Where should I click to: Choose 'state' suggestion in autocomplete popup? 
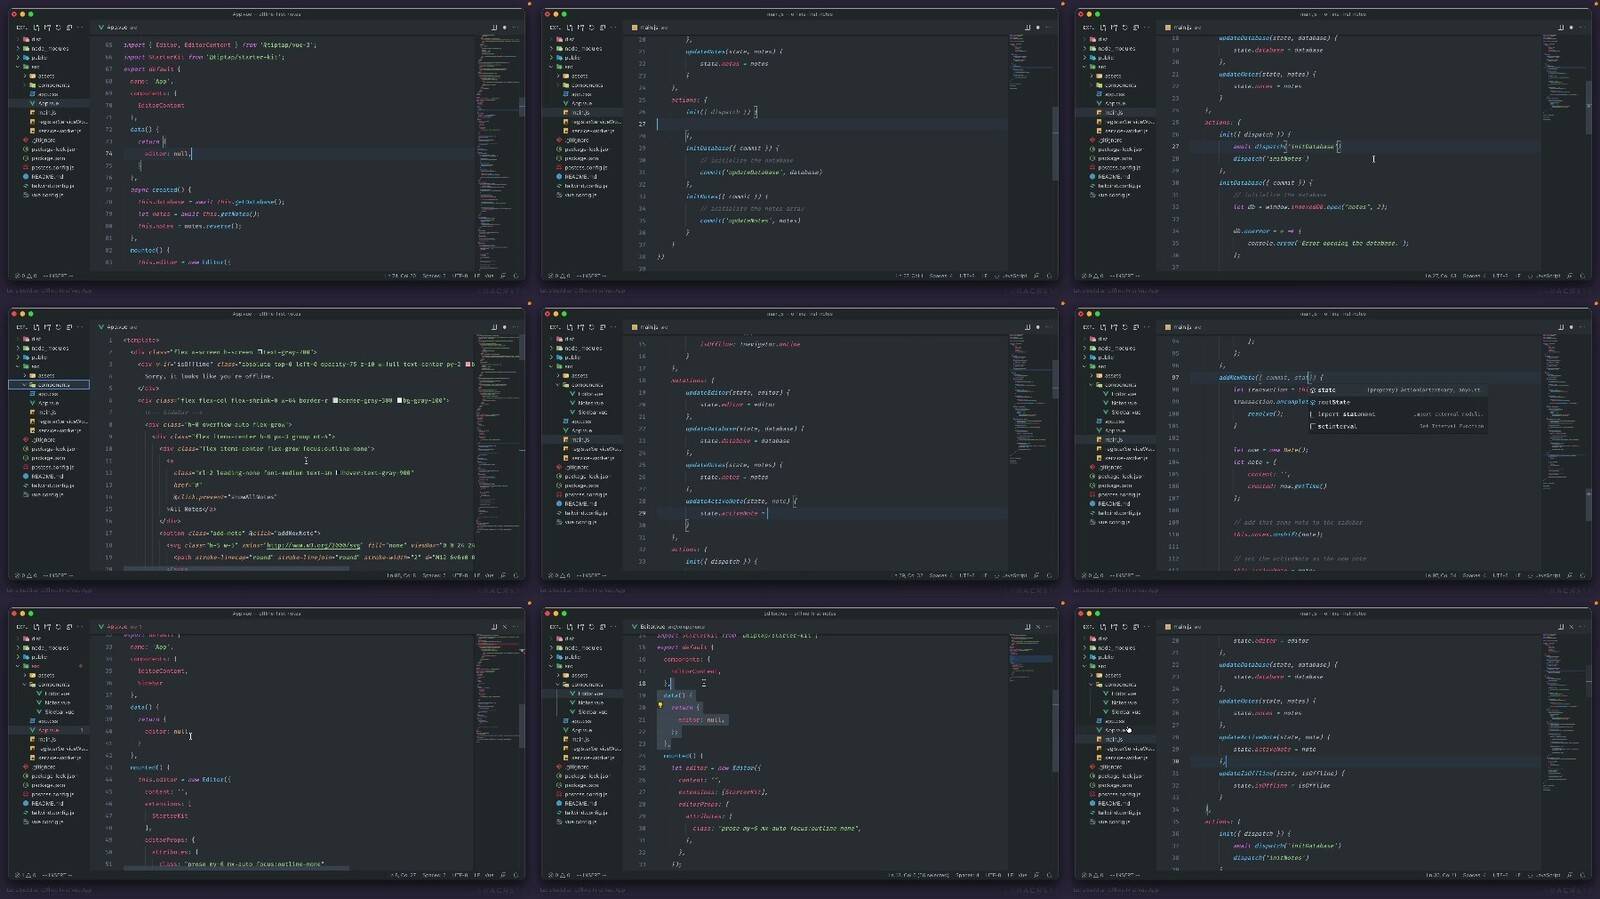pos(1398,390)
